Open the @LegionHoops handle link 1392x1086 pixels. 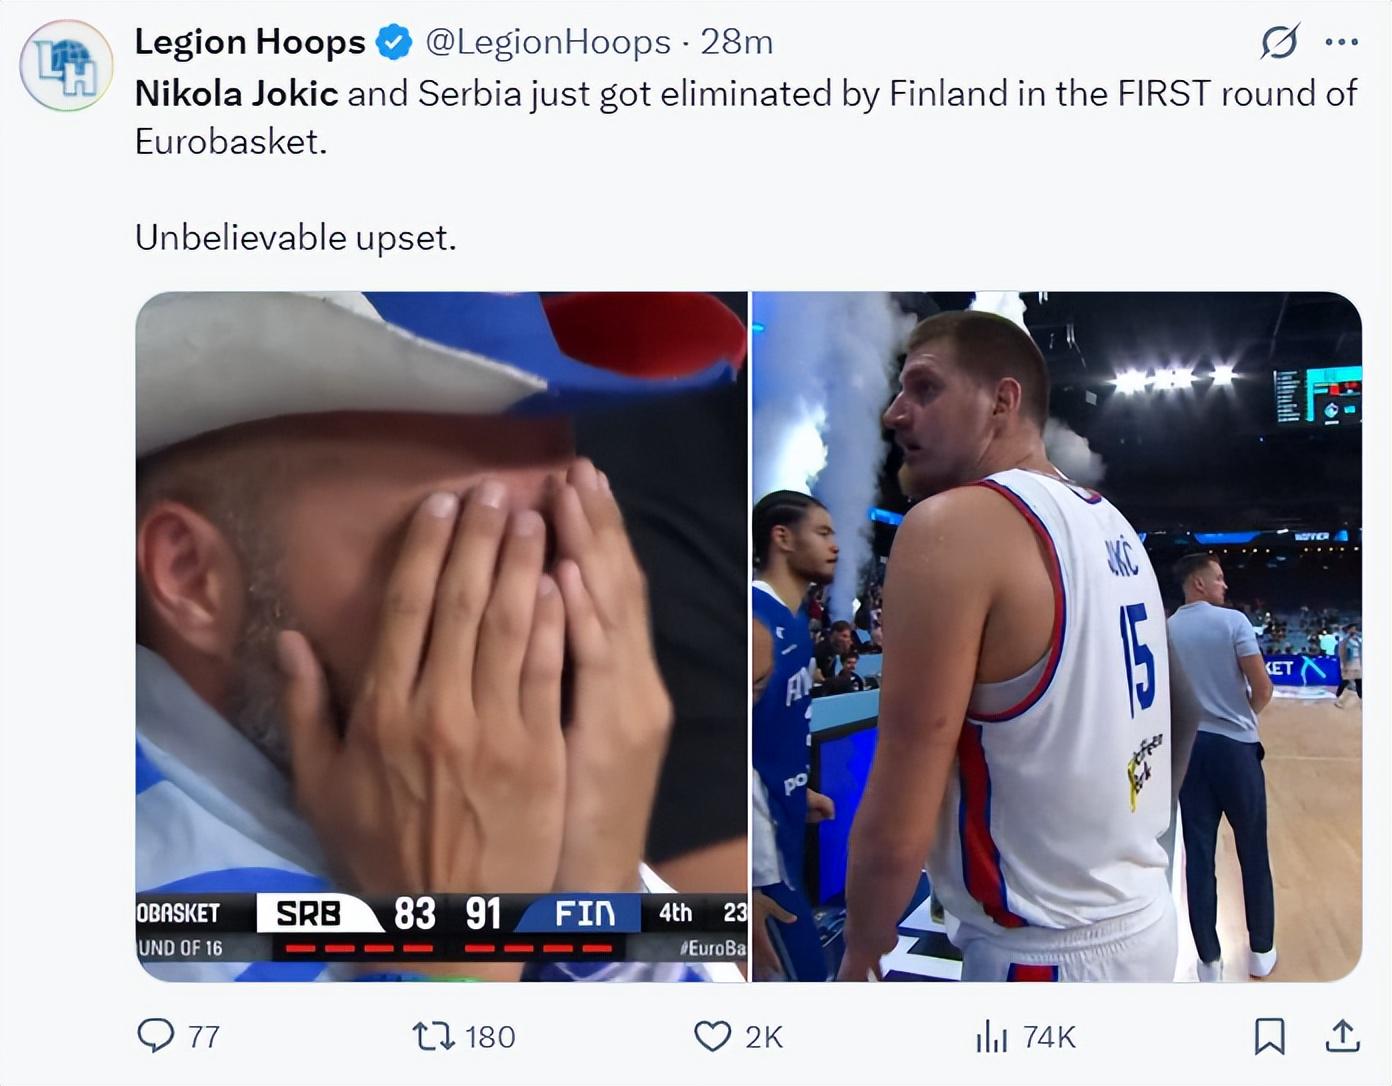pos(548,42)
